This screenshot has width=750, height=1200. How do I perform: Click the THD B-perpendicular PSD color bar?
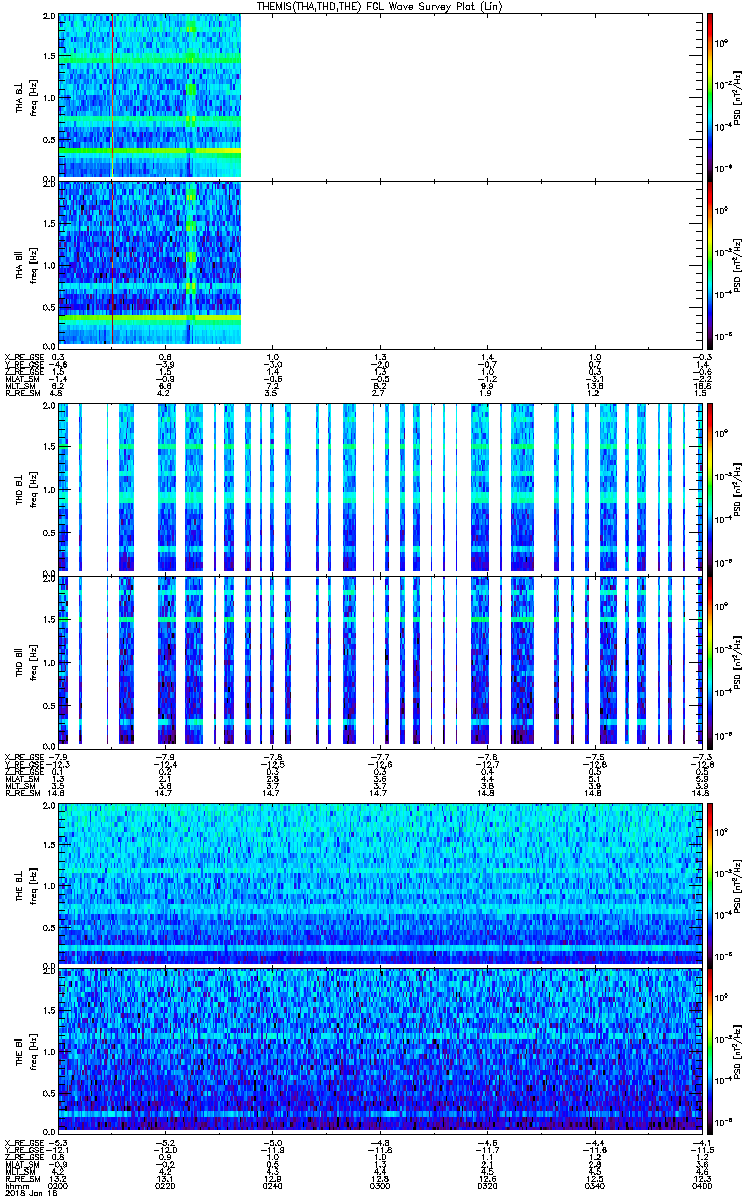click(709, 488)
